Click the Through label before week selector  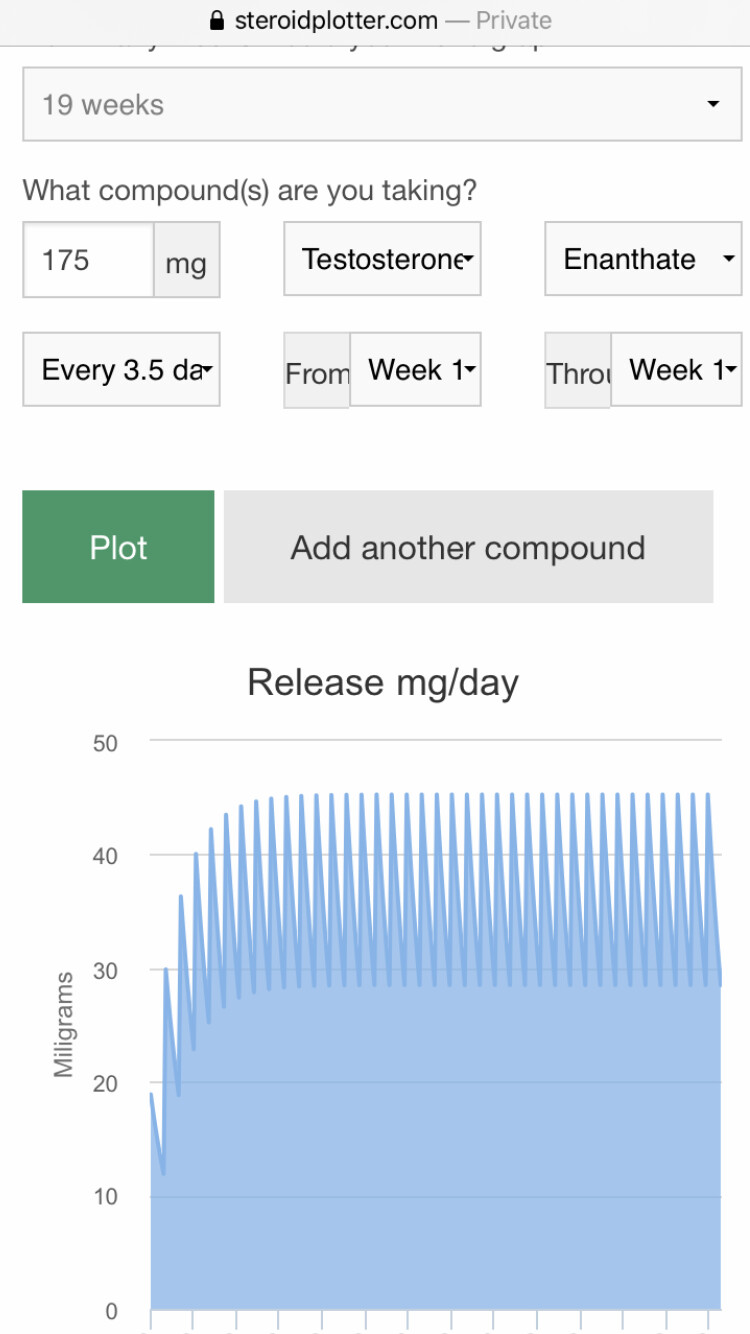tap(578, 373)
